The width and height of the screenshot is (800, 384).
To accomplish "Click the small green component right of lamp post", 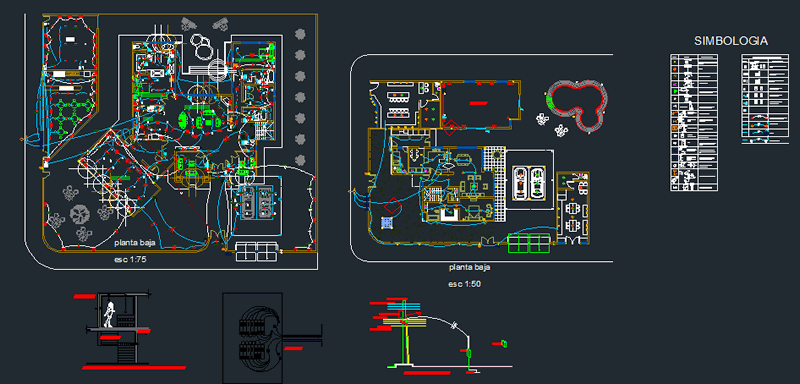I will click(505, 344).
